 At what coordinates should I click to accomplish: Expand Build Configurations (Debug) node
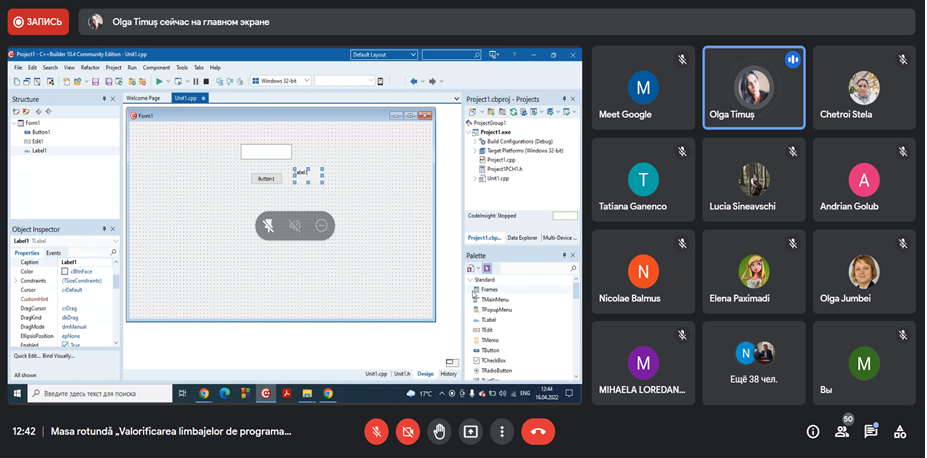[x=475, y=141]
